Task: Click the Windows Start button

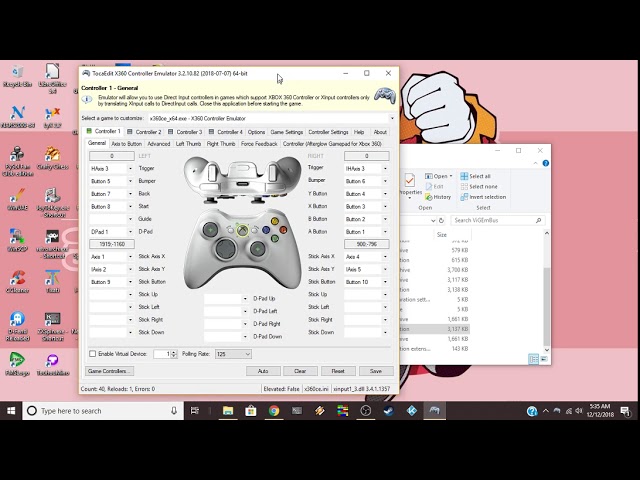Action: (x=11, y=410)
